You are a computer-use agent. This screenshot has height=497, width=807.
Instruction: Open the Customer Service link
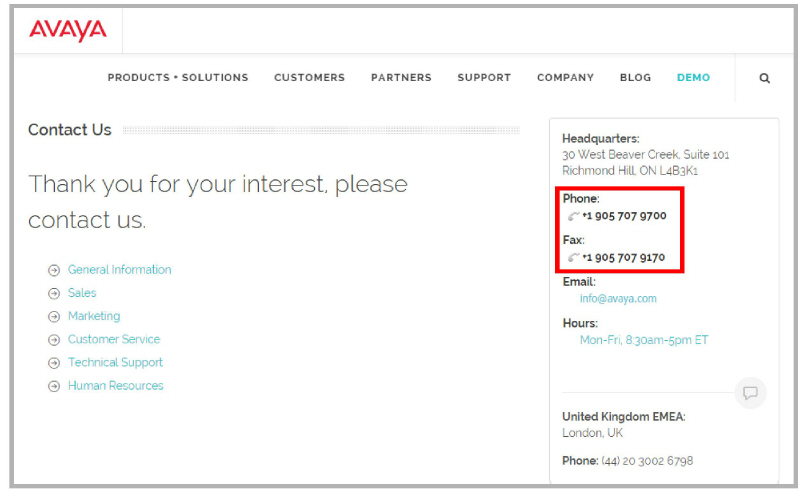click(114, 339)
